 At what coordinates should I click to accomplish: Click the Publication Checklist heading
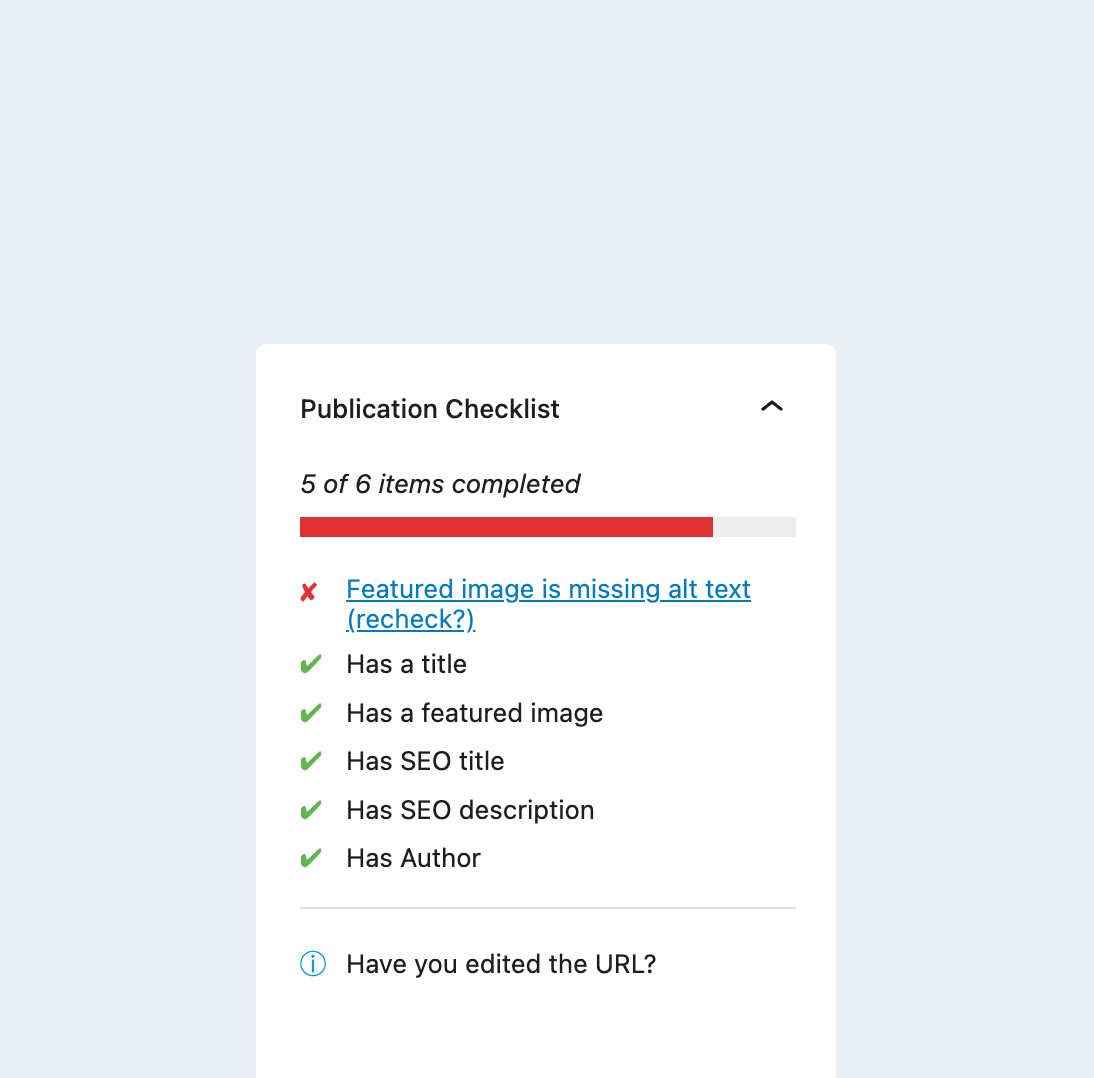pos(430,409)
